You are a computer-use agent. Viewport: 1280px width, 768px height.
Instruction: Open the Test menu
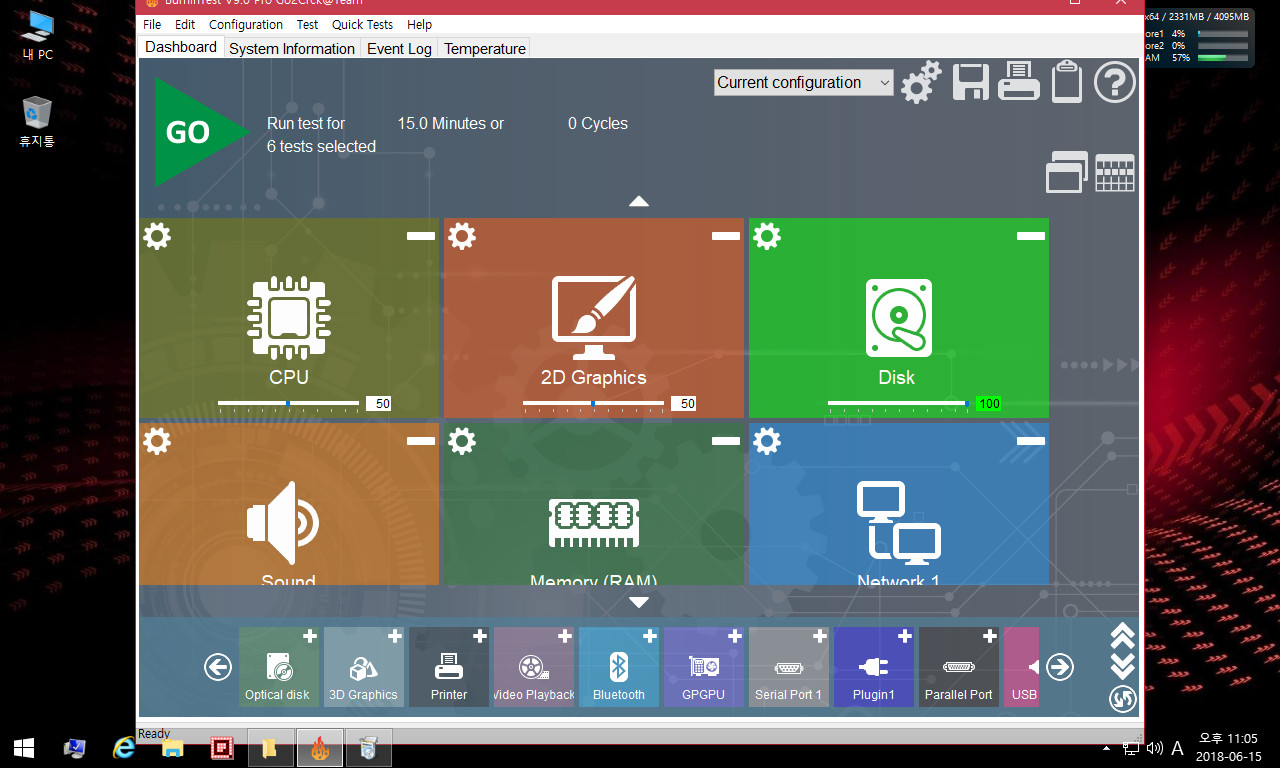click(x=308, y=24)
